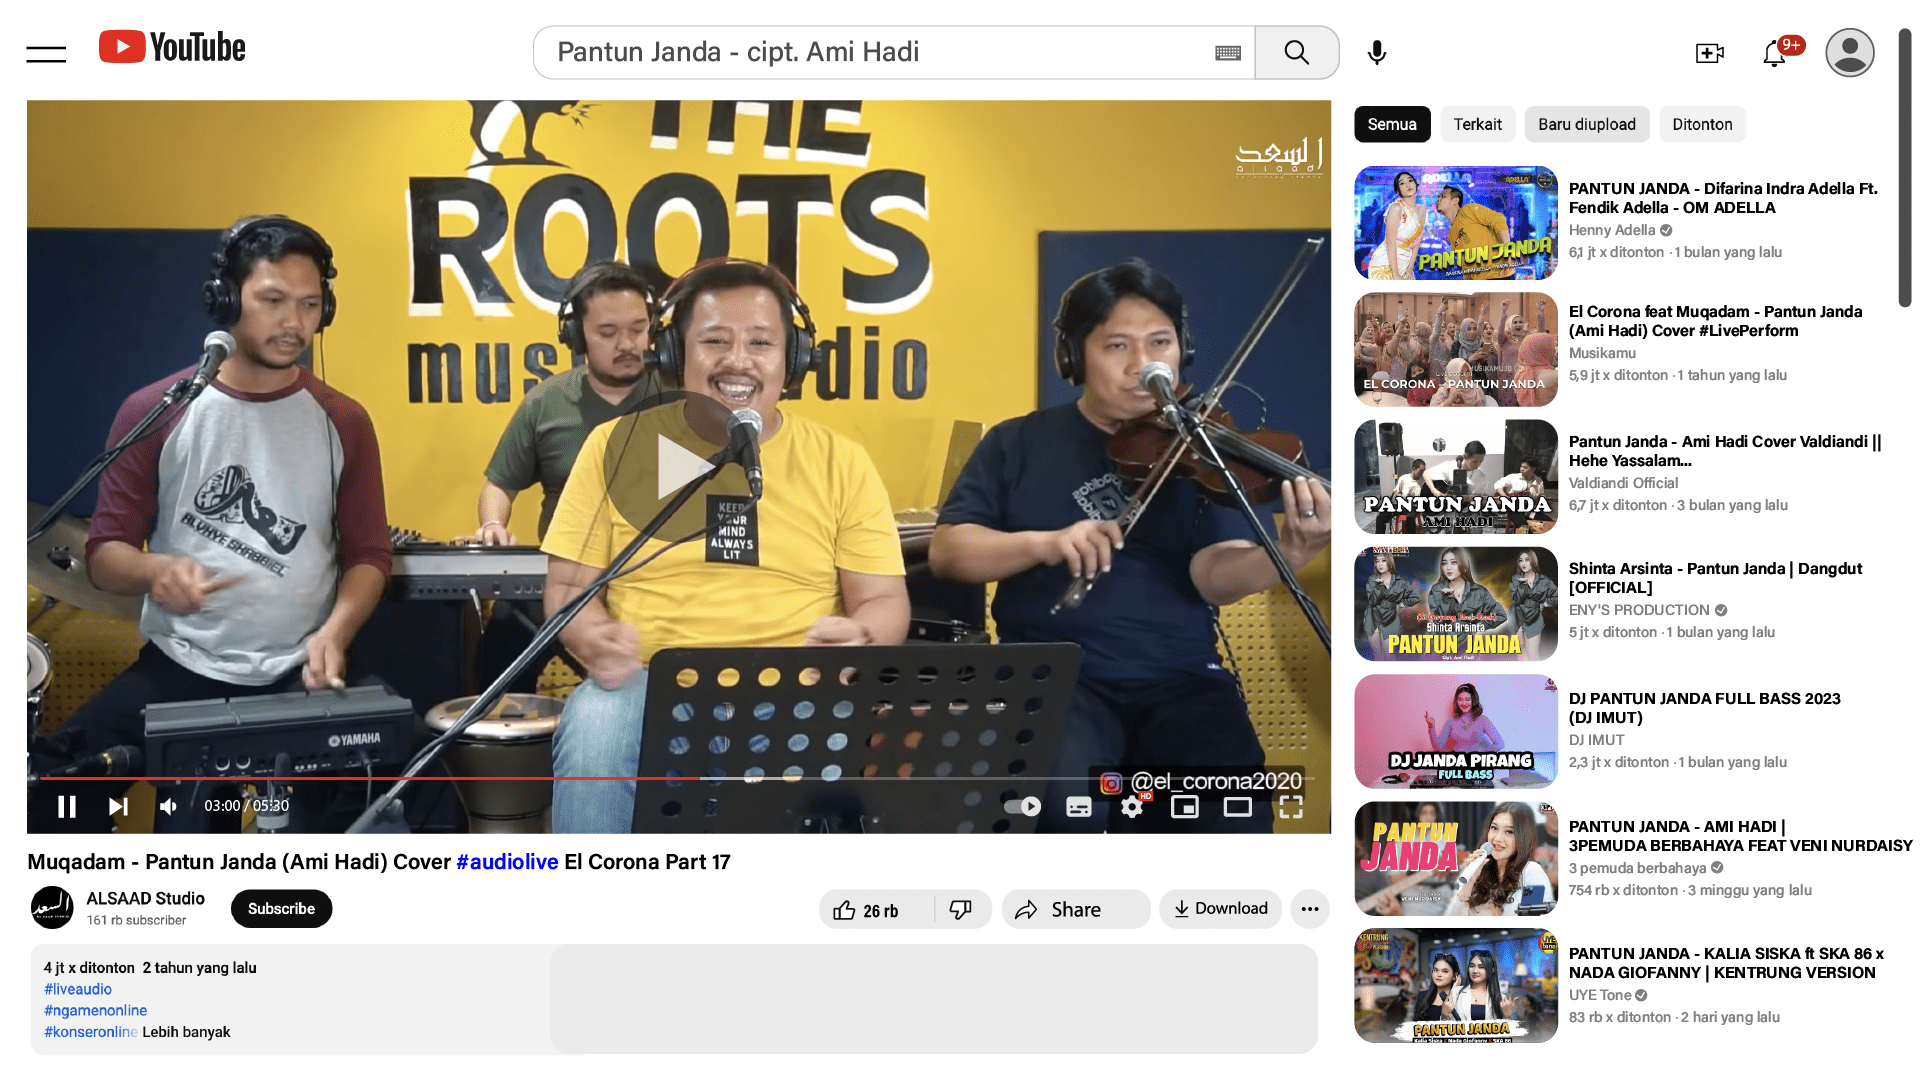This screenshot has height=1080, width=1920.
Task: Open Musikamu channel name
Action: tap(1602, 353)
